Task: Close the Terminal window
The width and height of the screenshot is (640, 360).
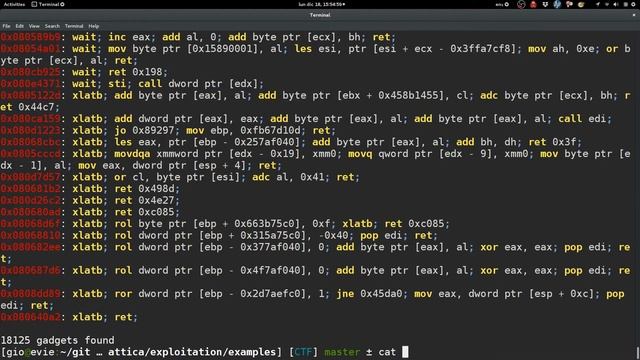Action: [x=634, y=15]
